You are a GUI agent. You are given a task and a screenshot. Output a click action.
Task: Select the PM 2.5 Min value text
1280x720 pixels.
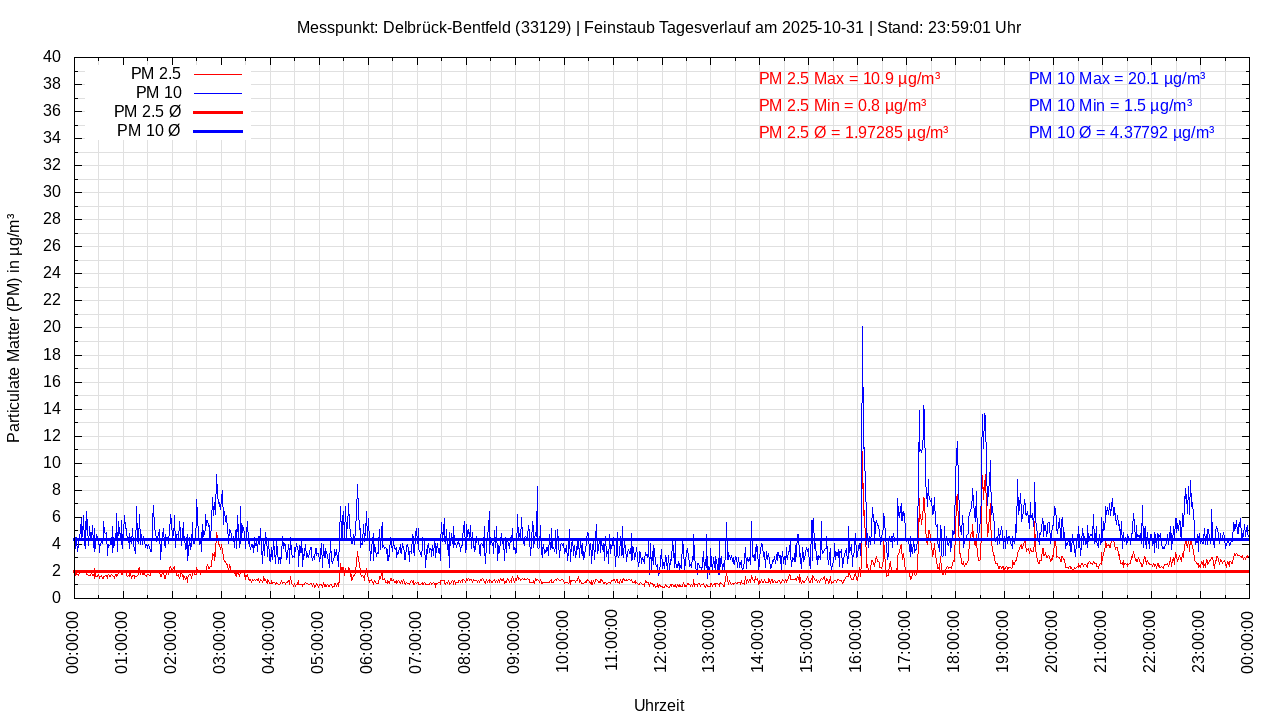(x=842, y=106)
